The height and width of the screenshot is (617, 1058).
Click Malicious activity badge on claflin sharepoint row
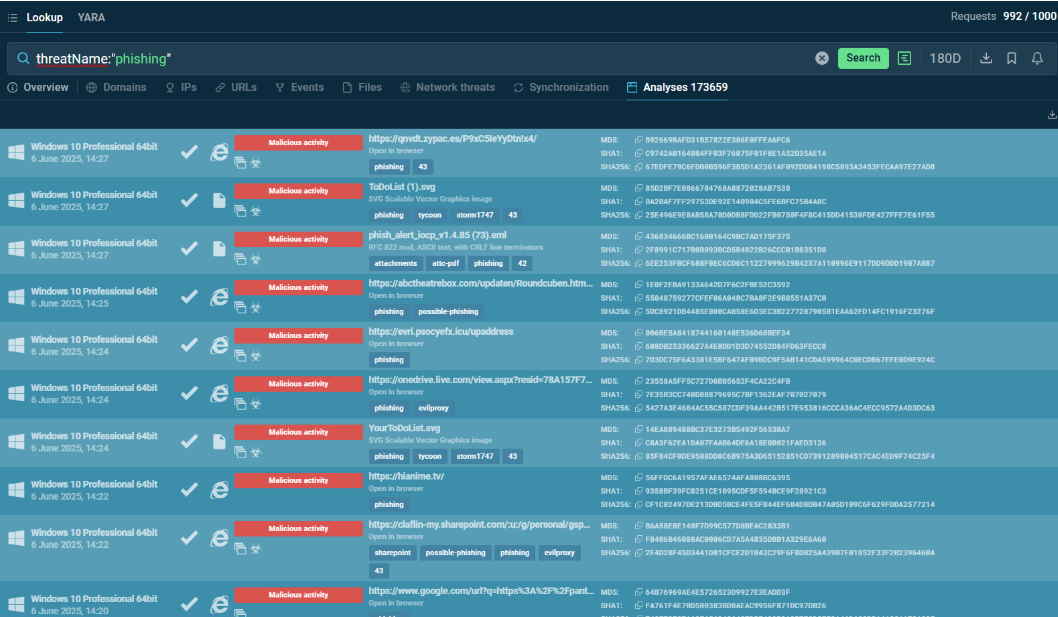coord(298,529)
